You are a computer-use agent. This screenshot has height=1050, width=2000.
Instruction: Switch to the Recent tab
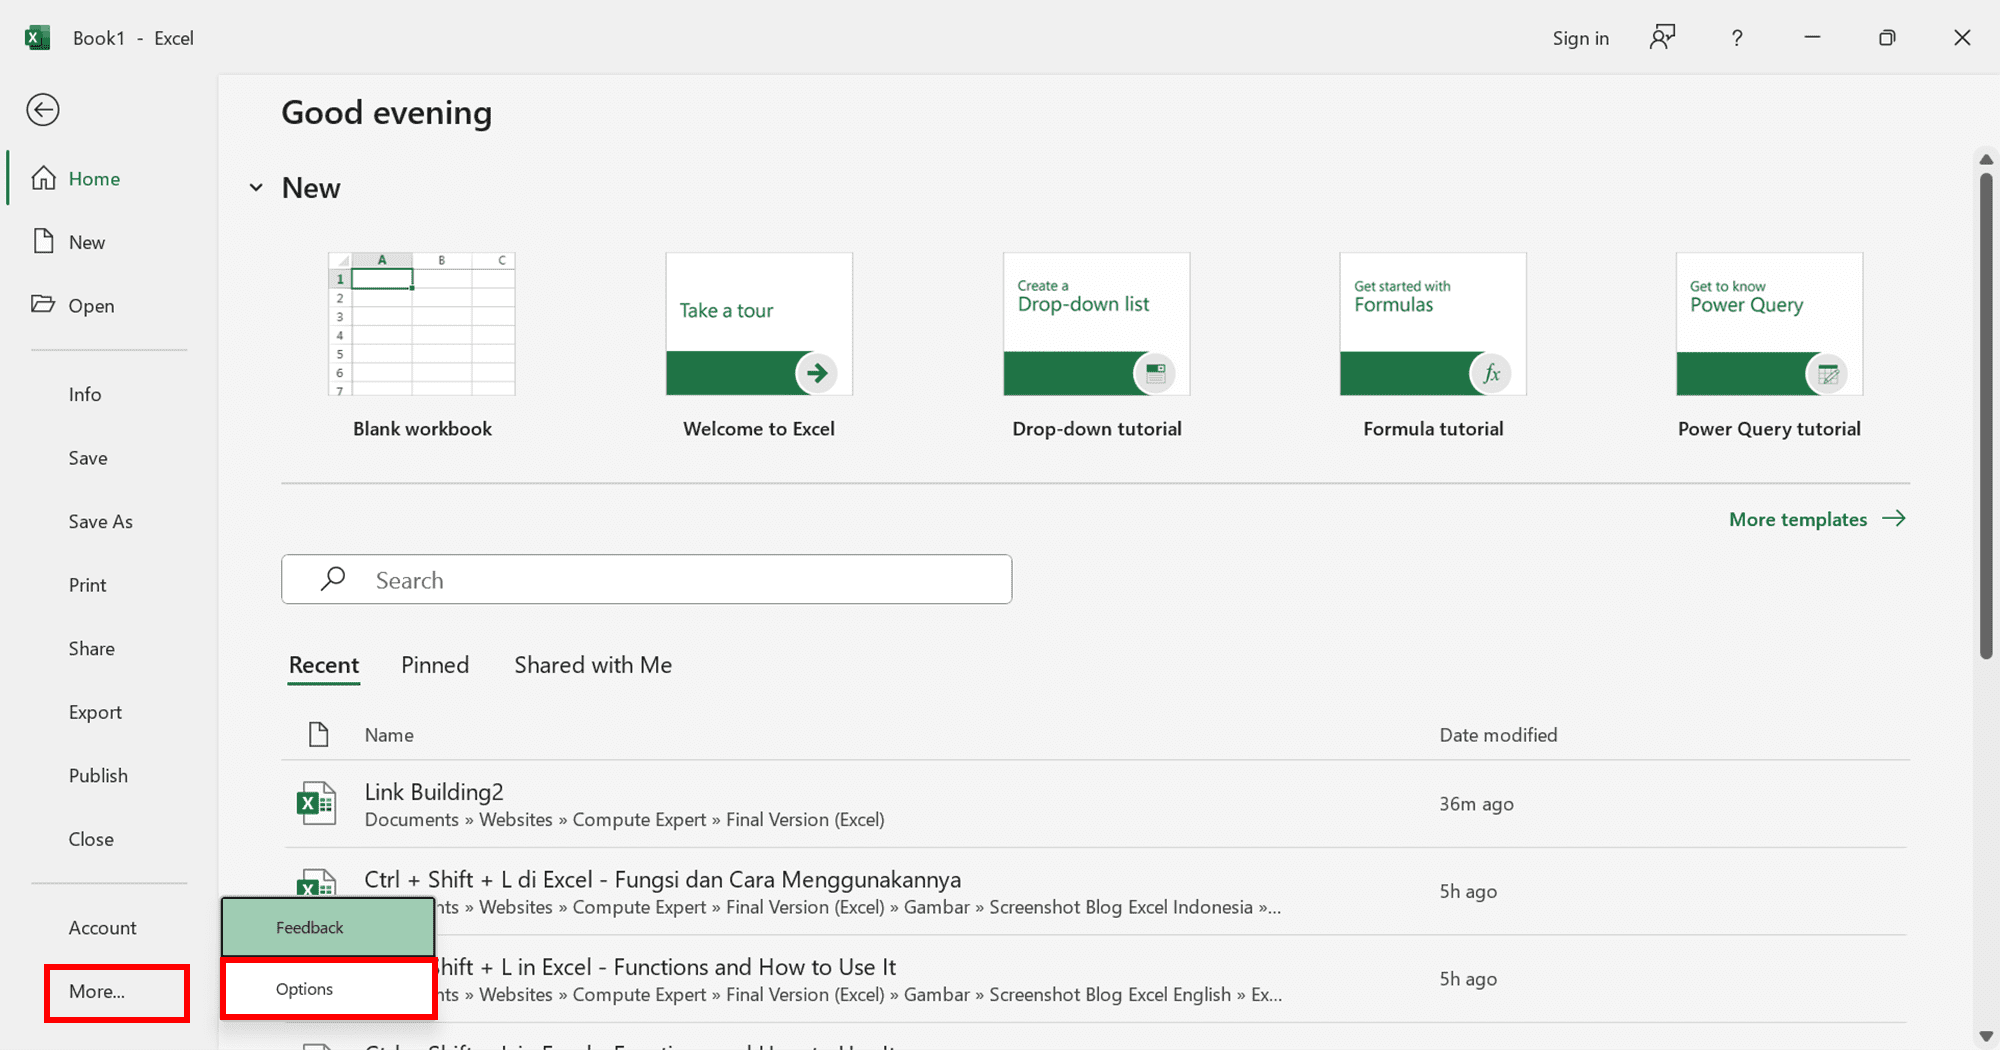[x=324, y=665]
